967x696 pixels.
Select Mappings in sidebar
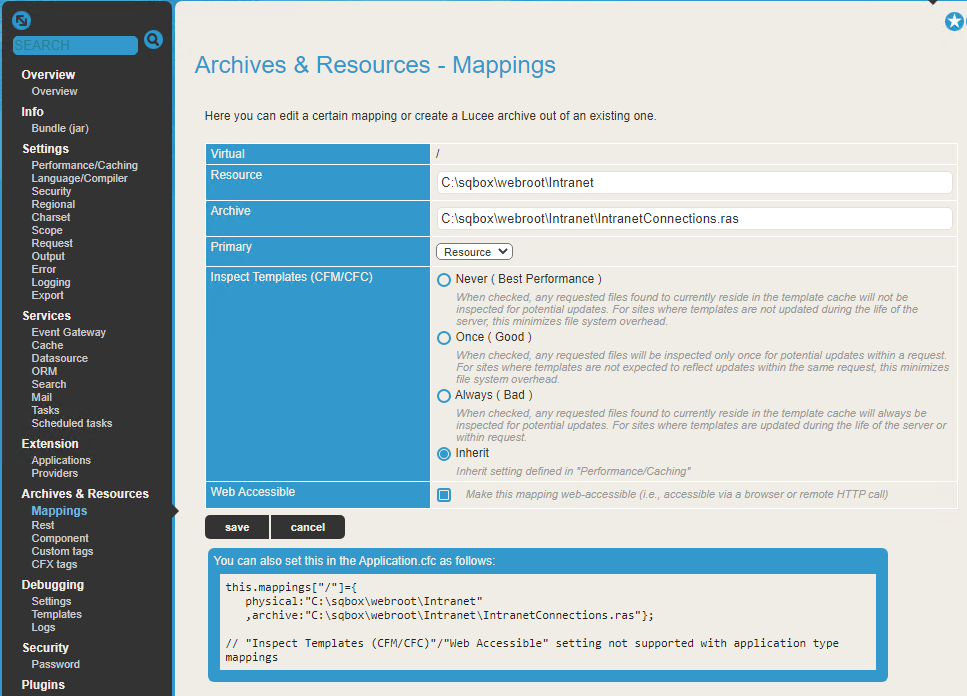59,511
